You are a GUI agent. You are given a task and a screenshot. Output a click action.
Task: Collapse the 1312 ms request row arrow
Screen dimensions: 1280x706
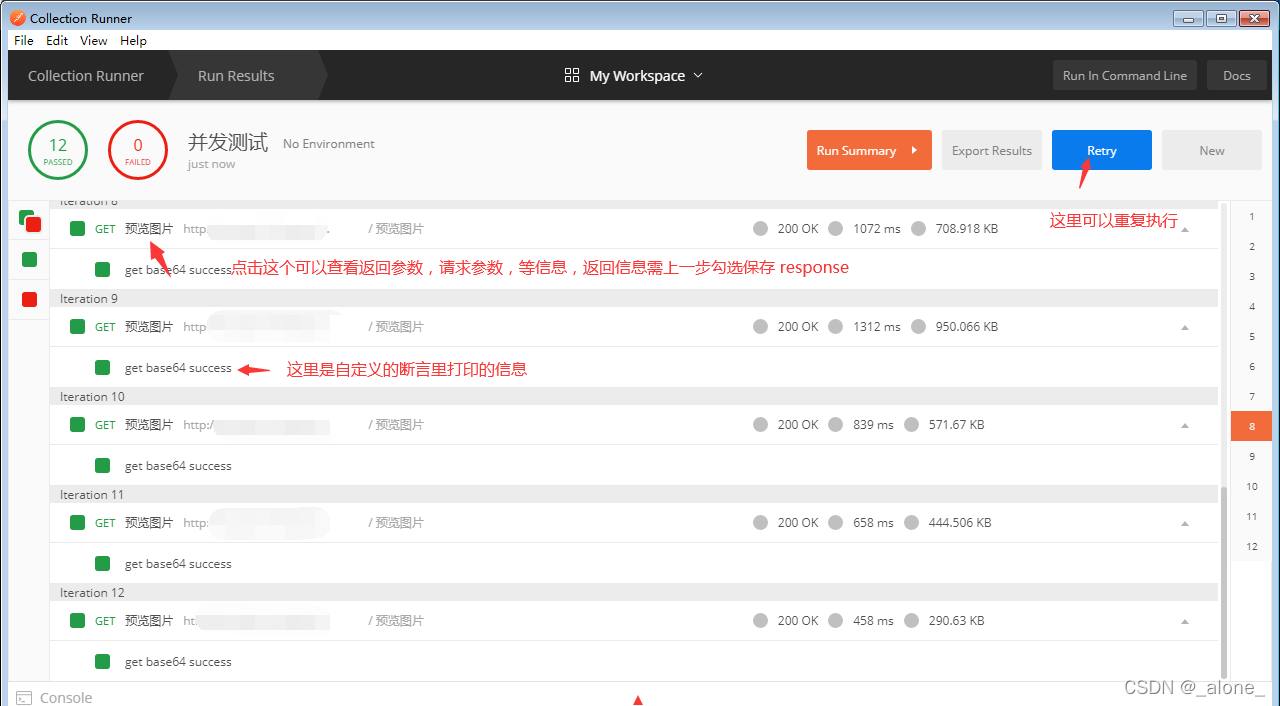point(1185,327)
